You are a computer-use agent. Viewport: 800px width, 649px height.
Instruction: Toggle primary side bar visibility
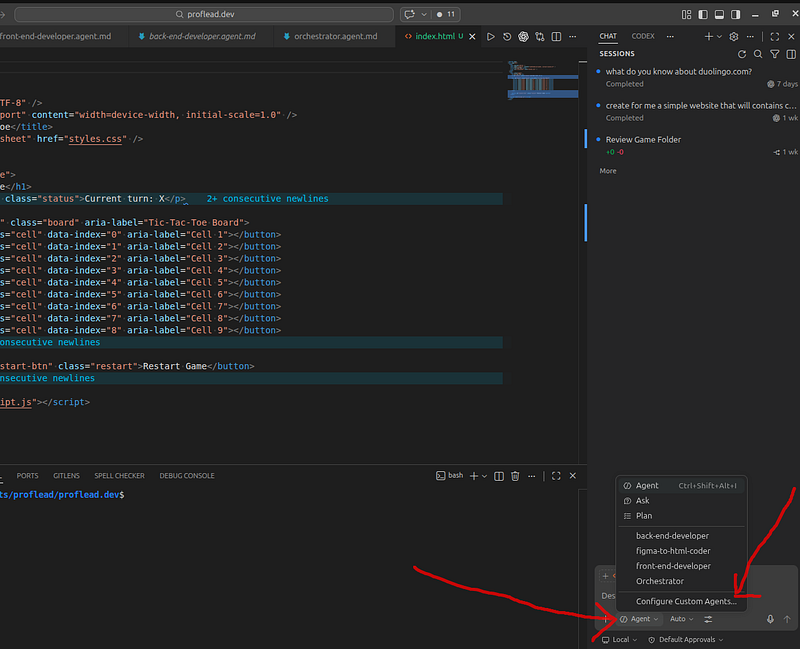tap(703, 14)
